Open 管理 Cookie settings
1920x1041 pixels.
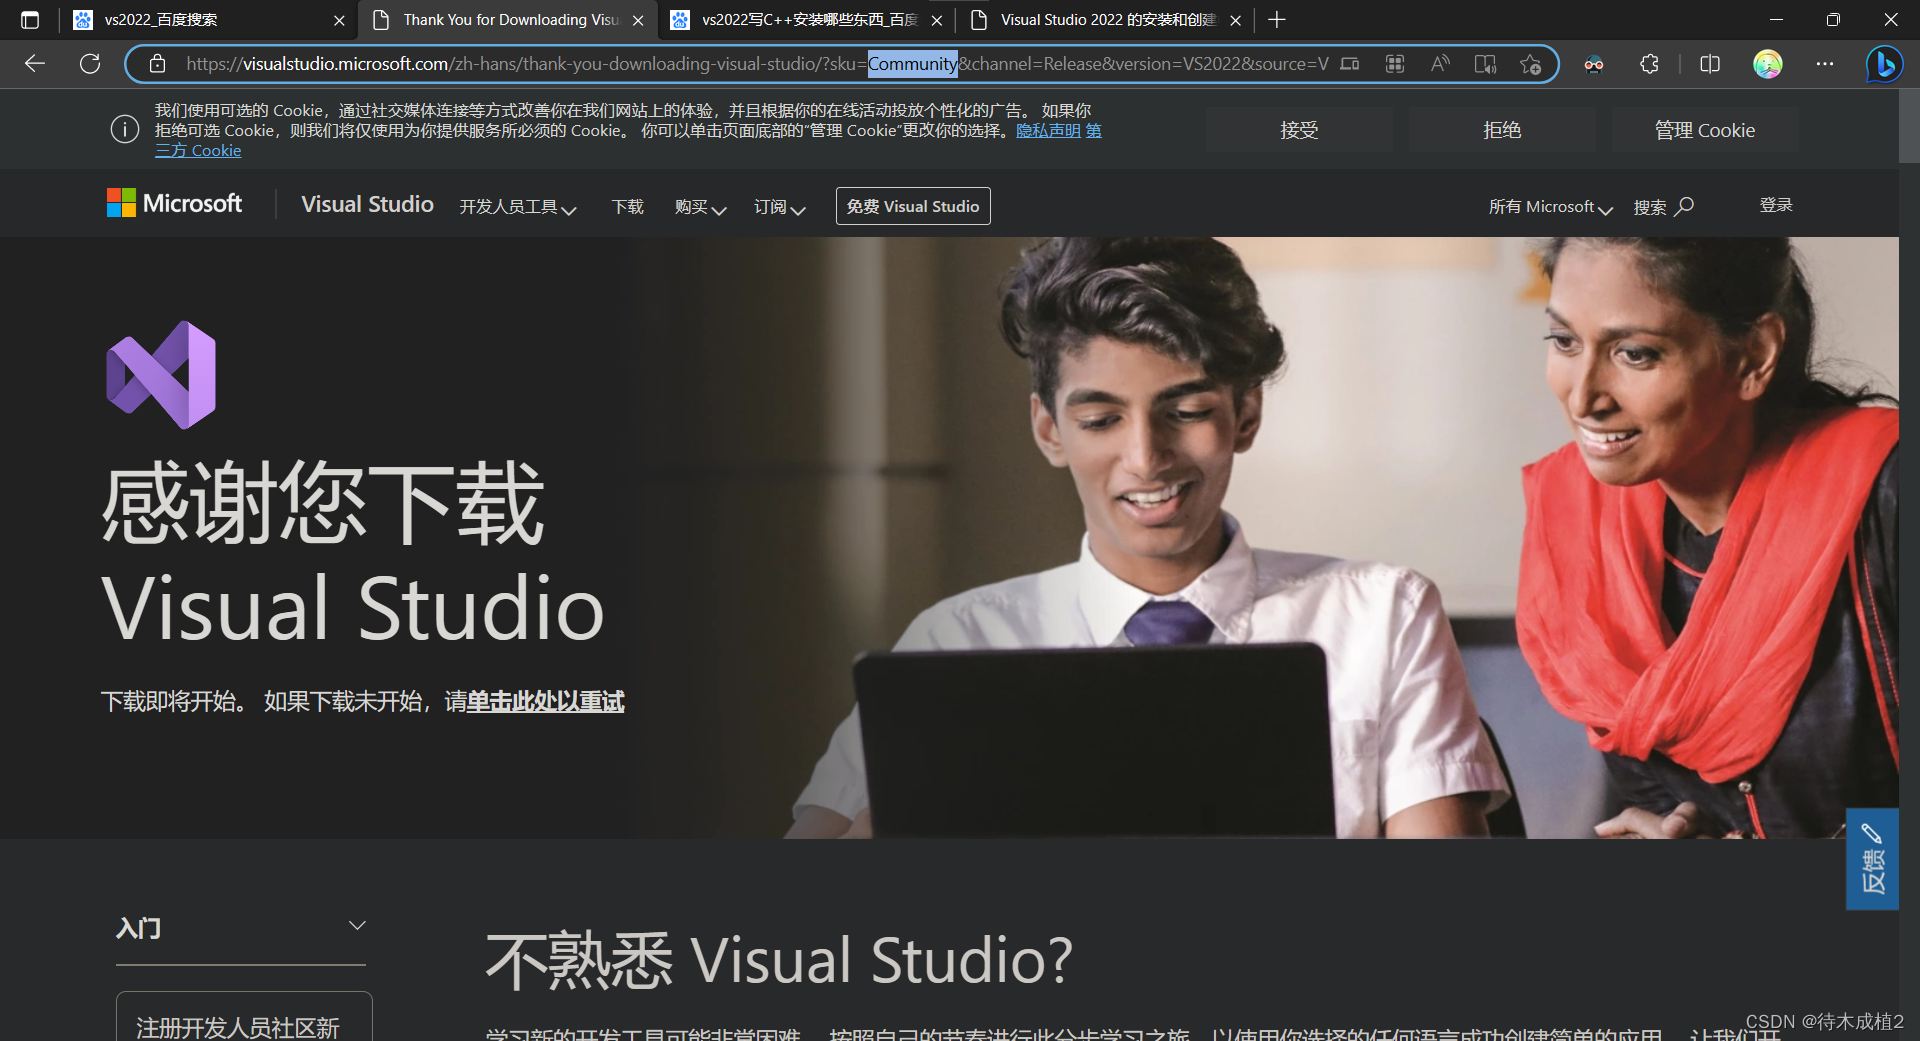[1705, 130]
